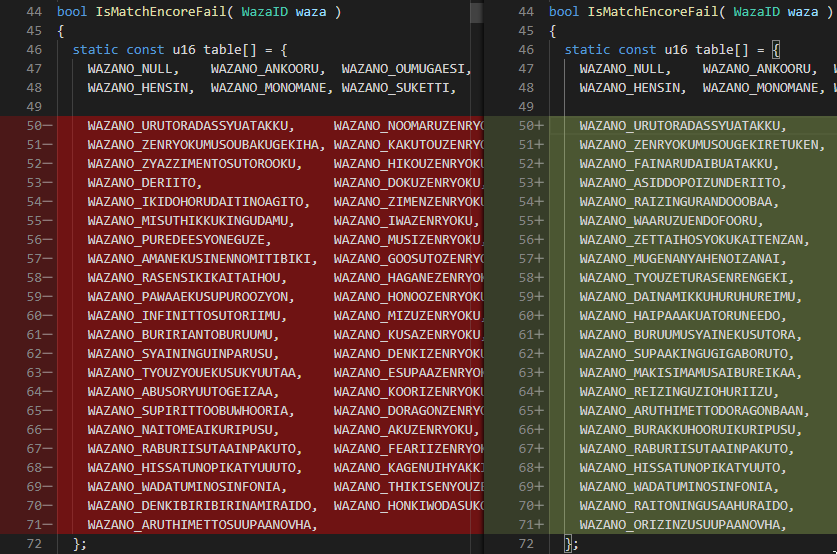The height and width of the screenshot is (554, 837).
Task: Click WAZANO_FAINARUDAIBUATAKKU in the added lines
Action: click(x=677, y=164)
